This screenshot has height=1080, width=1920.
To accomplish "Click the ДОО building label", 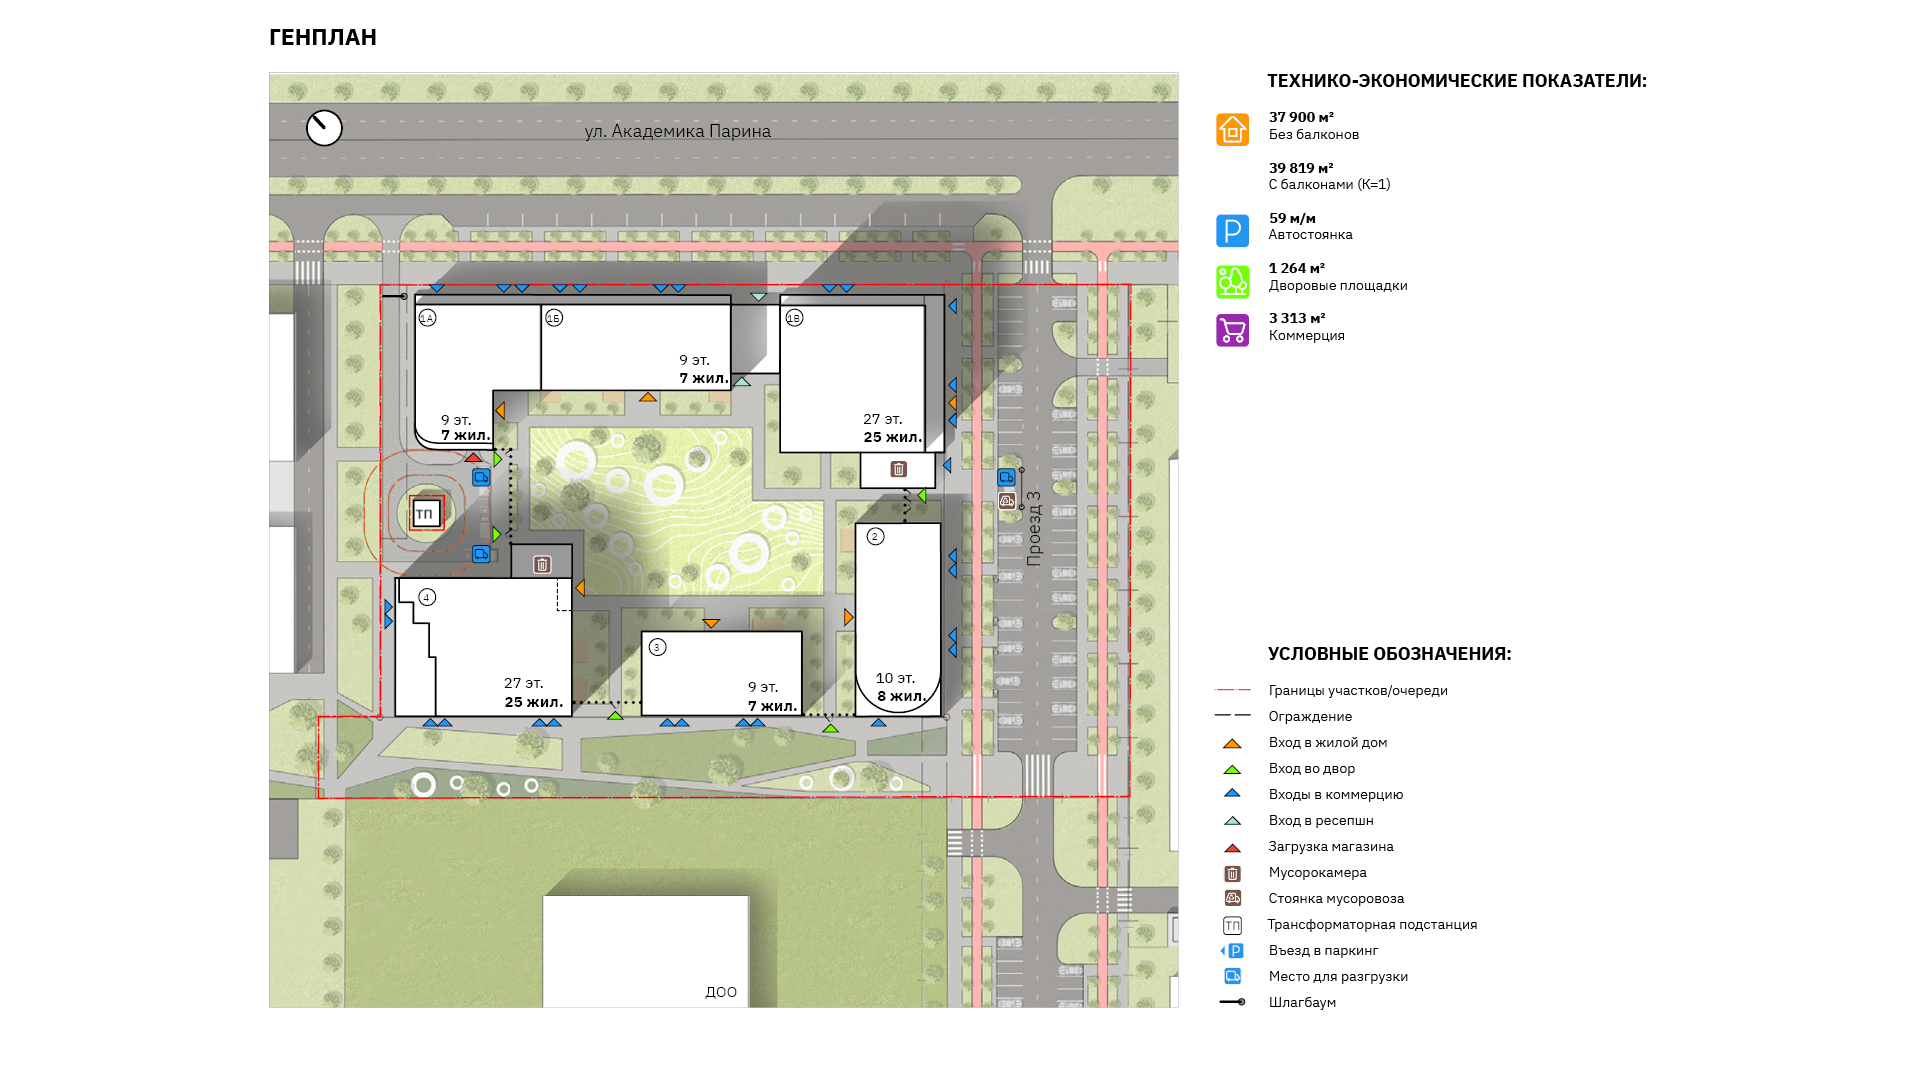I will pyautogui.click(x=721, y=992).
